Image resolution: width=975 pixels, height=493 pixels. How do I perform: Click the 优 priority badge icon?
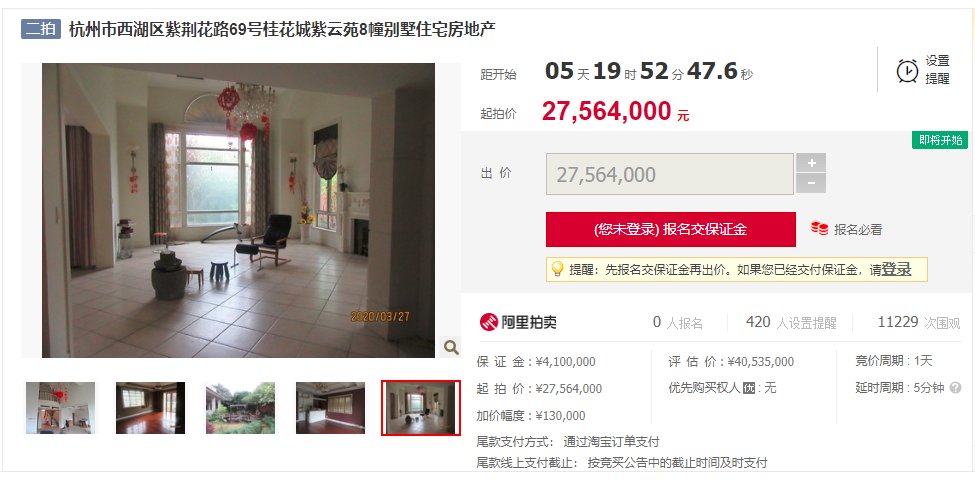tap(749, 388)
